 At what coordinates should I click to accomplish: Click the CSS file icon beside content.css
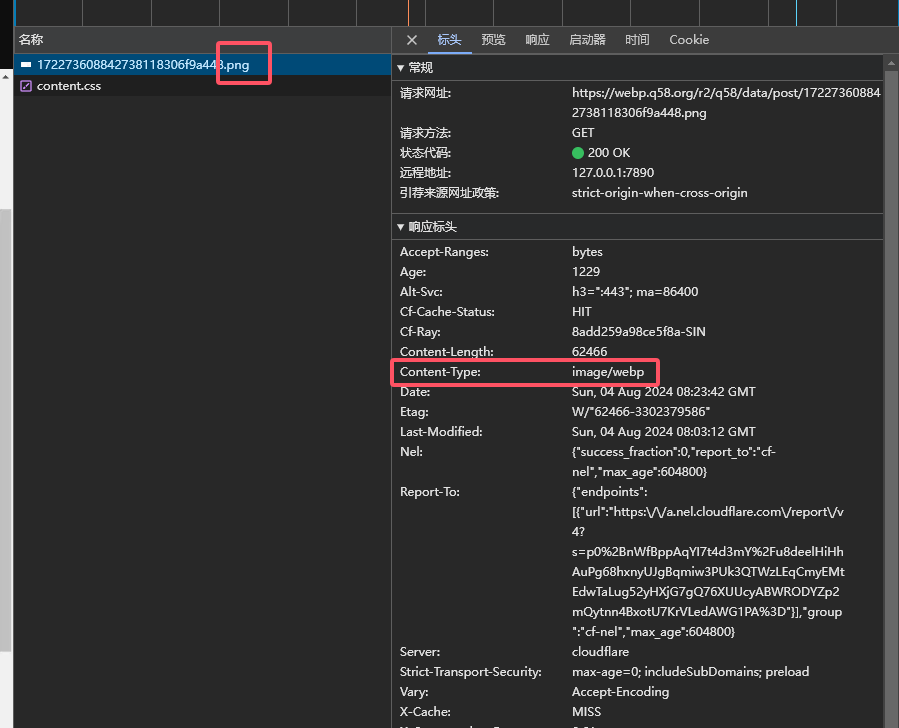26,86
